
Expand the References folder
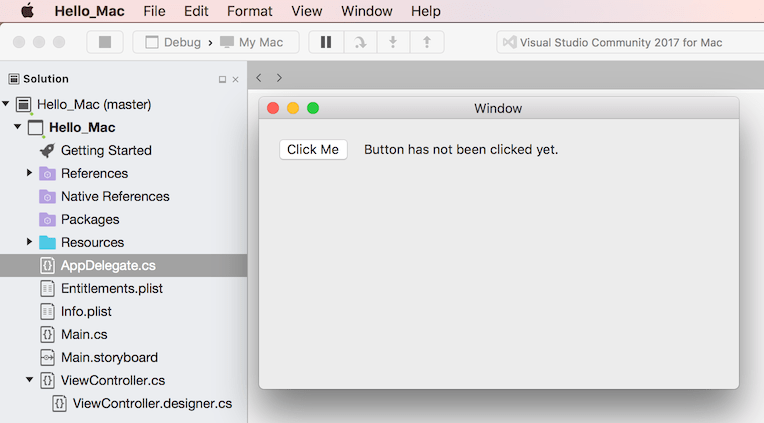pyautogui.click(x=29, y=173)
